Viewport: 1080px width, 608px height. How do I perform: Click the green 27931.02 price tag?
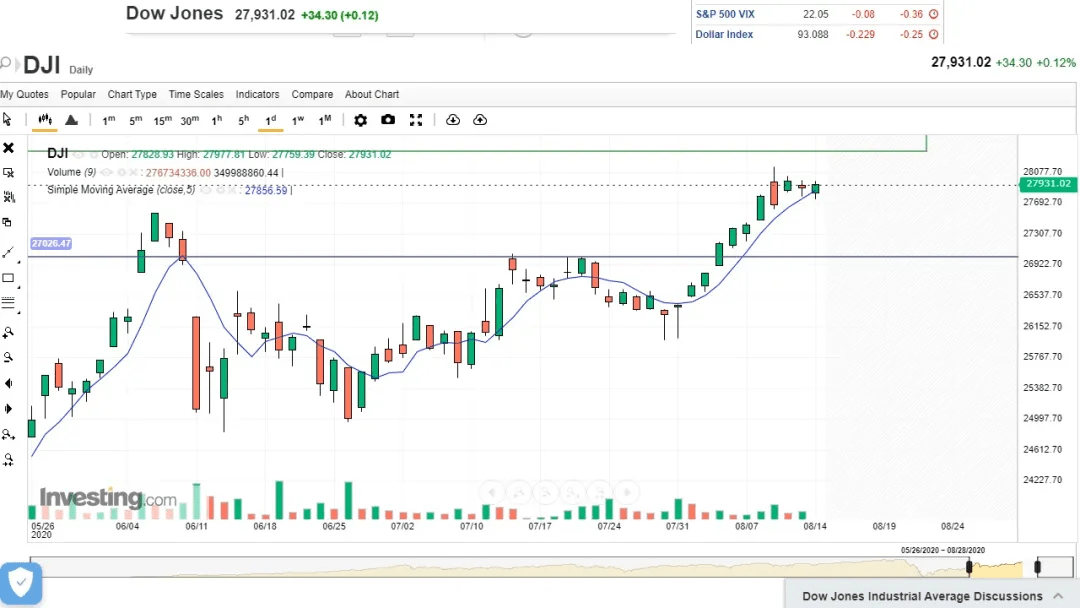(1048, 184)
